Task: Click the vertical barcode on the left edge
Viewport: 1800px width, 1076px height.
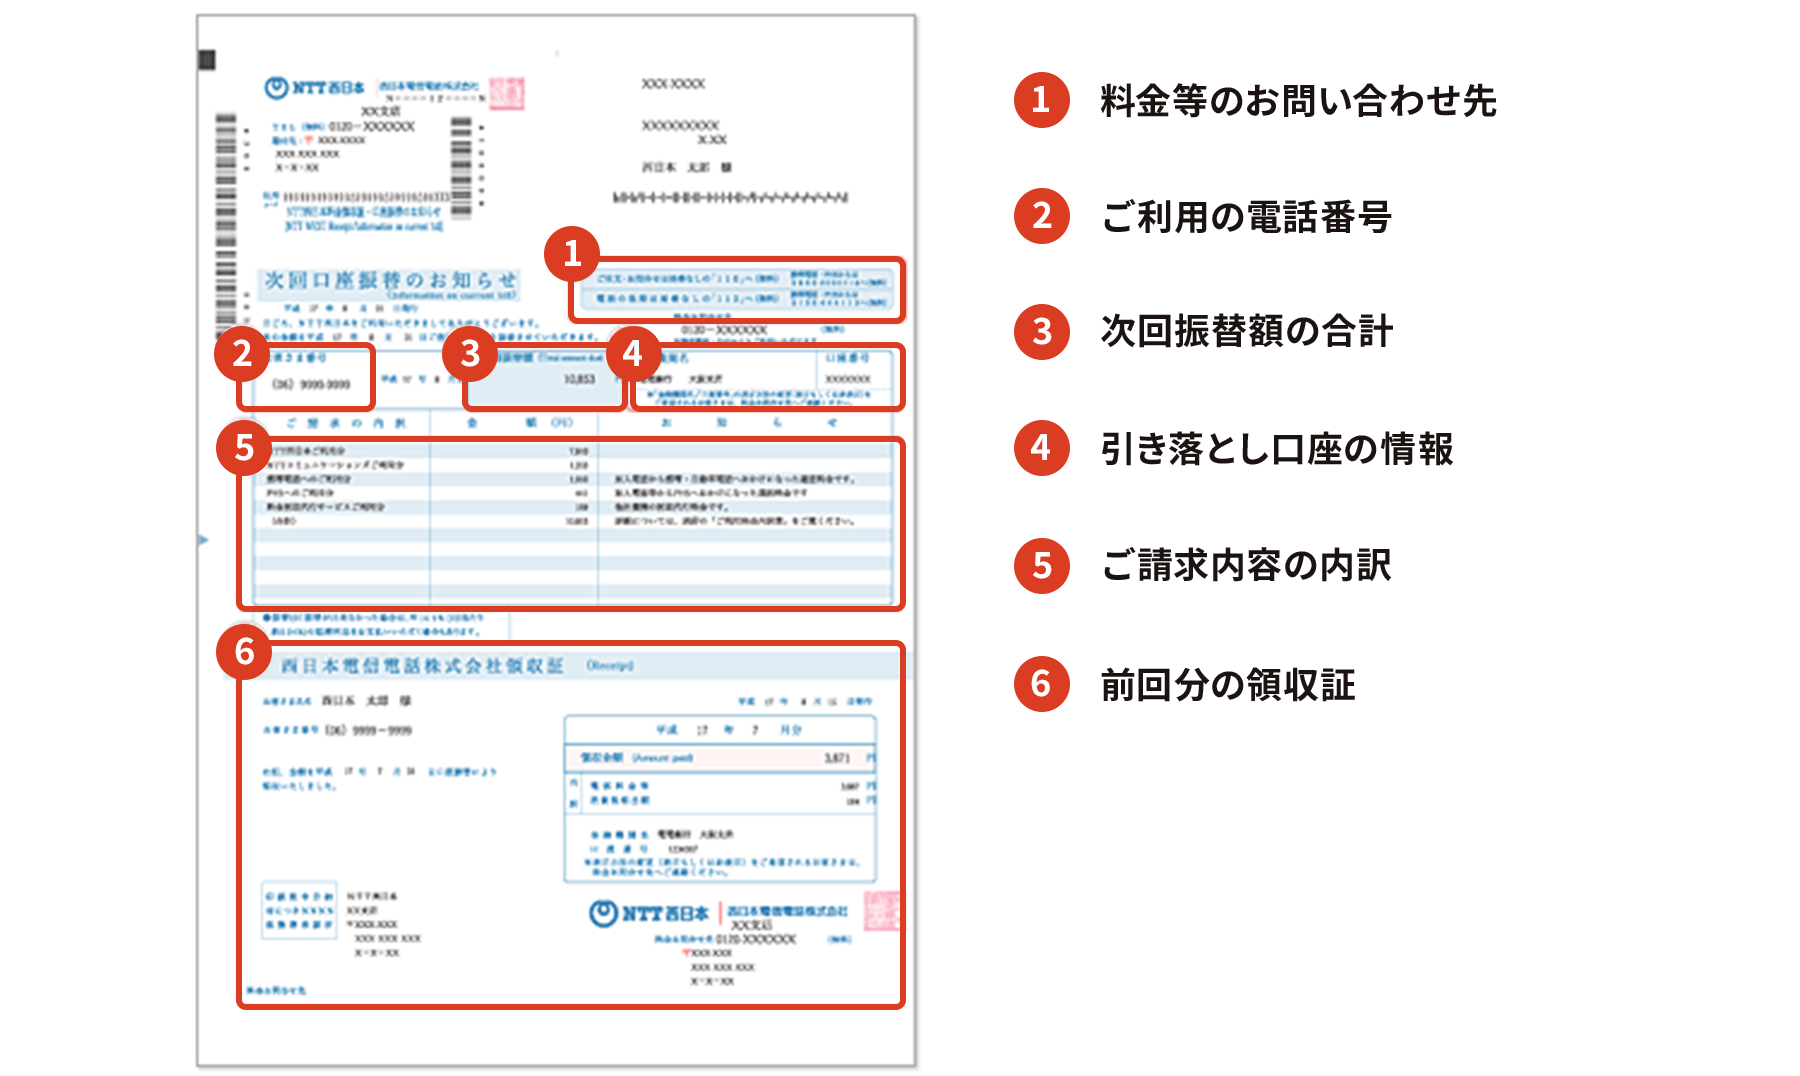Action: [227, 227]
